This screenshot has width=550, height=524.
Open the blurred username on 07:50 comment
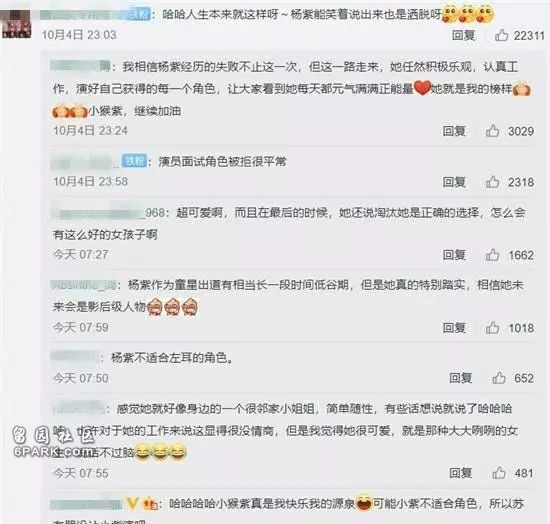tap(75, 357)
